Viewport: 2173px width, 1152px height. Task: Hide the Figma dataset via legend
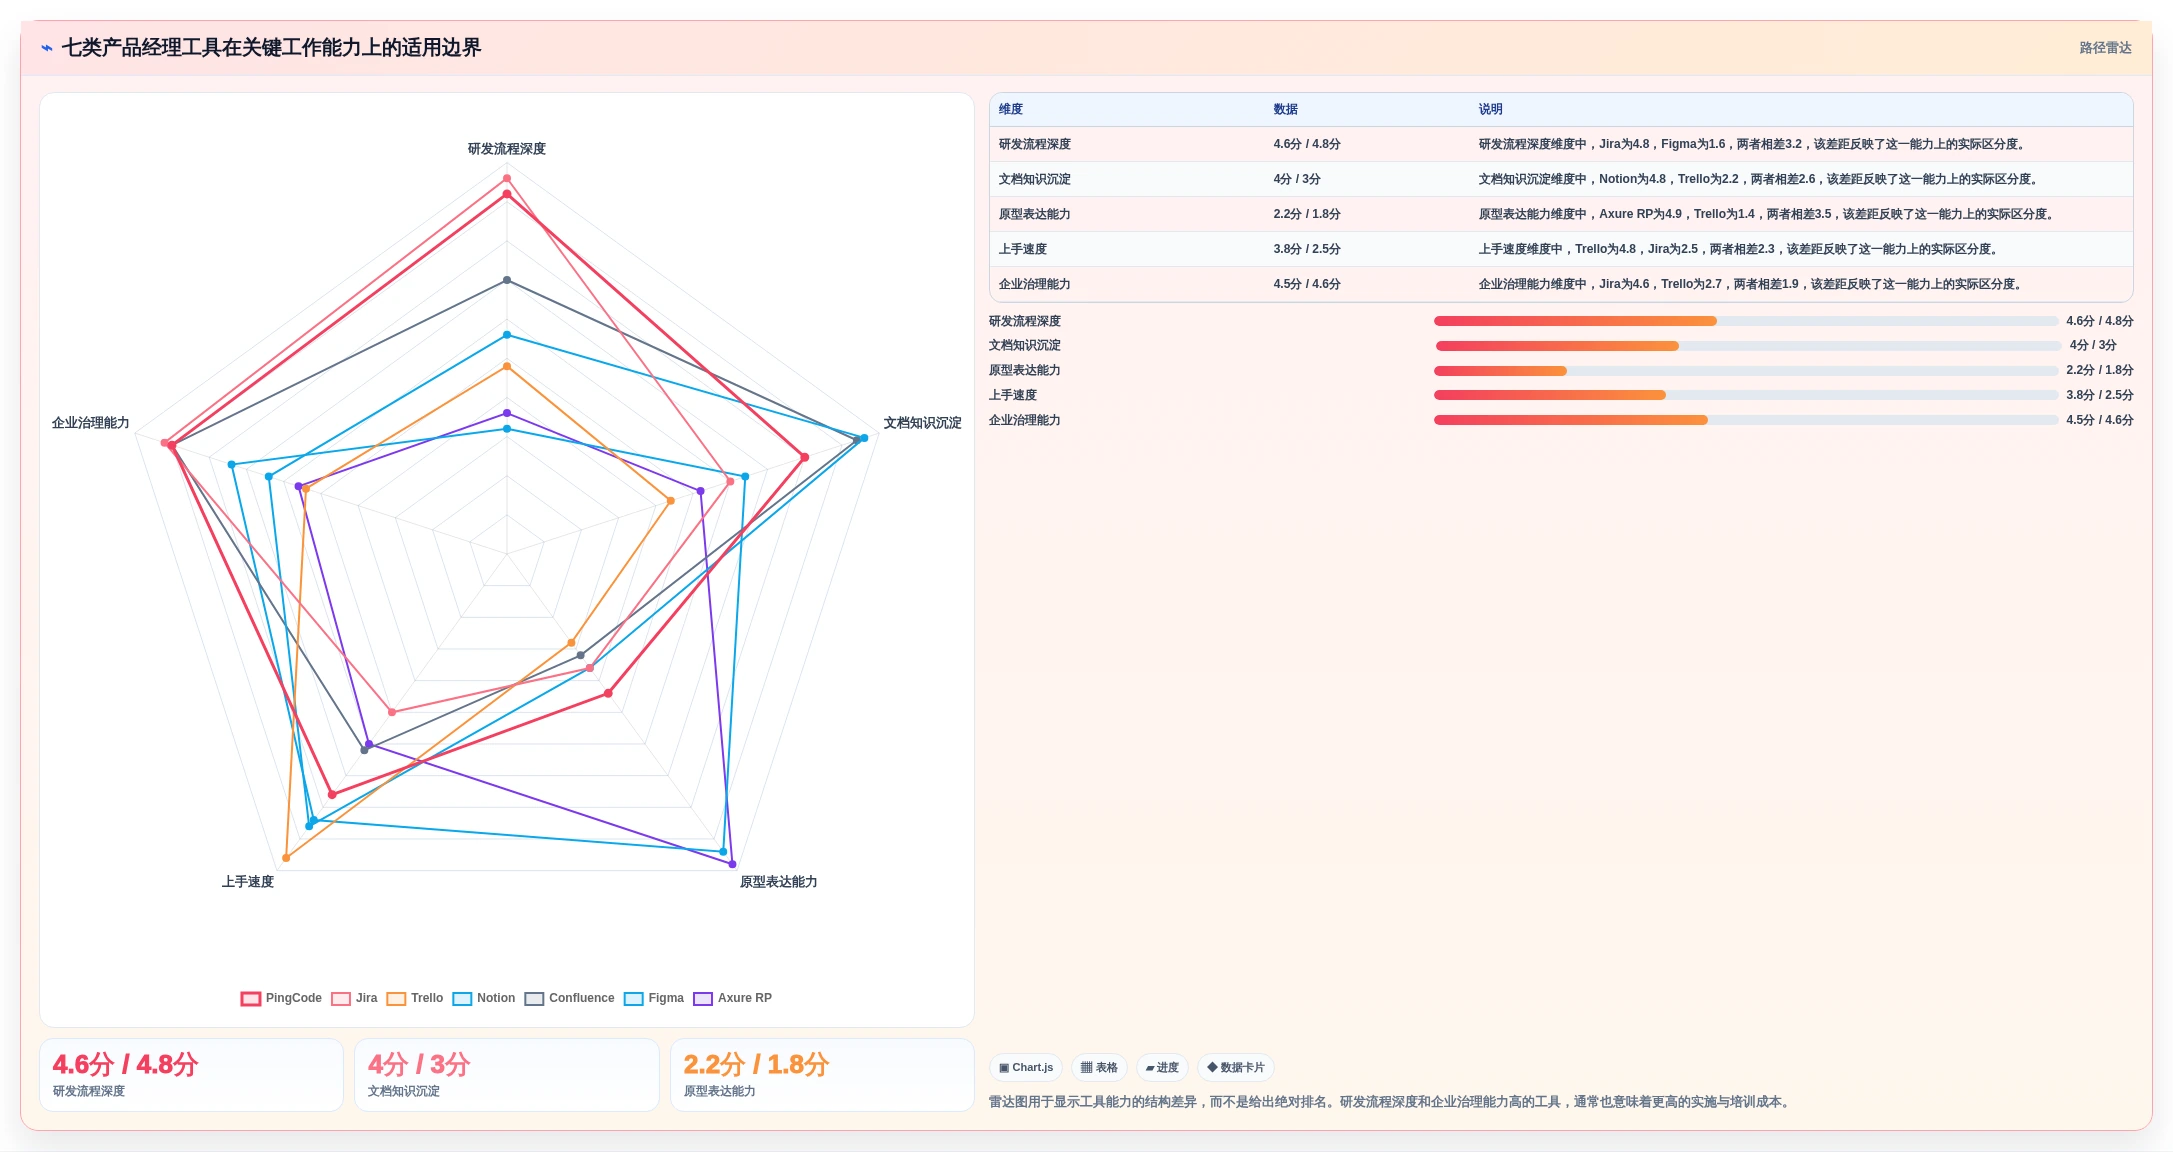pyautogui.click(x=633, y=998)
